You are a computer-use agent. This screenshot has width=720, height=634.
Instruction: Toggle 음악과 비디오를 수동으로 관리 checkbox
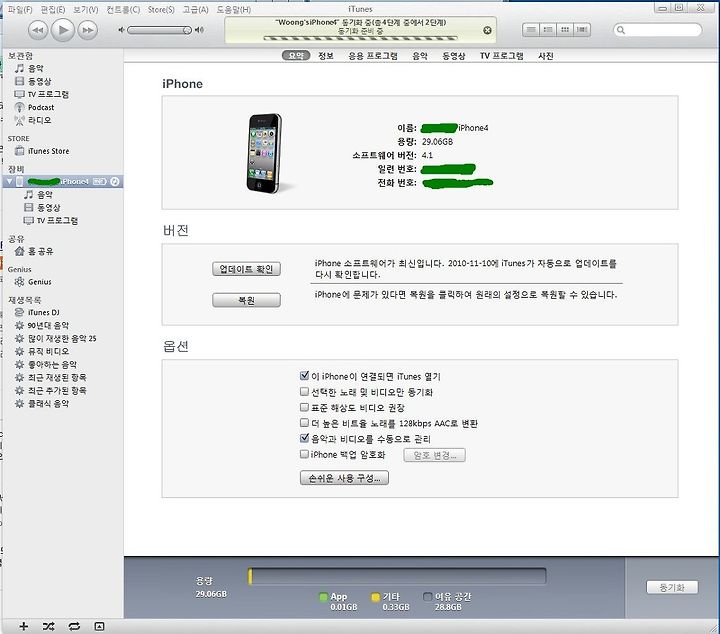click(x=304, y=438)
